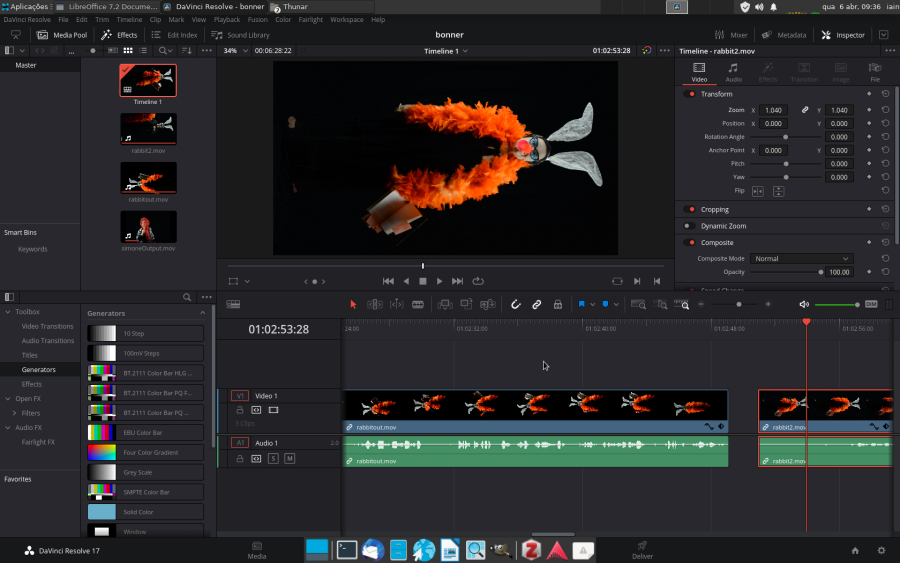Open viewer zoom 34% dropdown
Screen dimensions: 900x563
click(x=235, y=51)
